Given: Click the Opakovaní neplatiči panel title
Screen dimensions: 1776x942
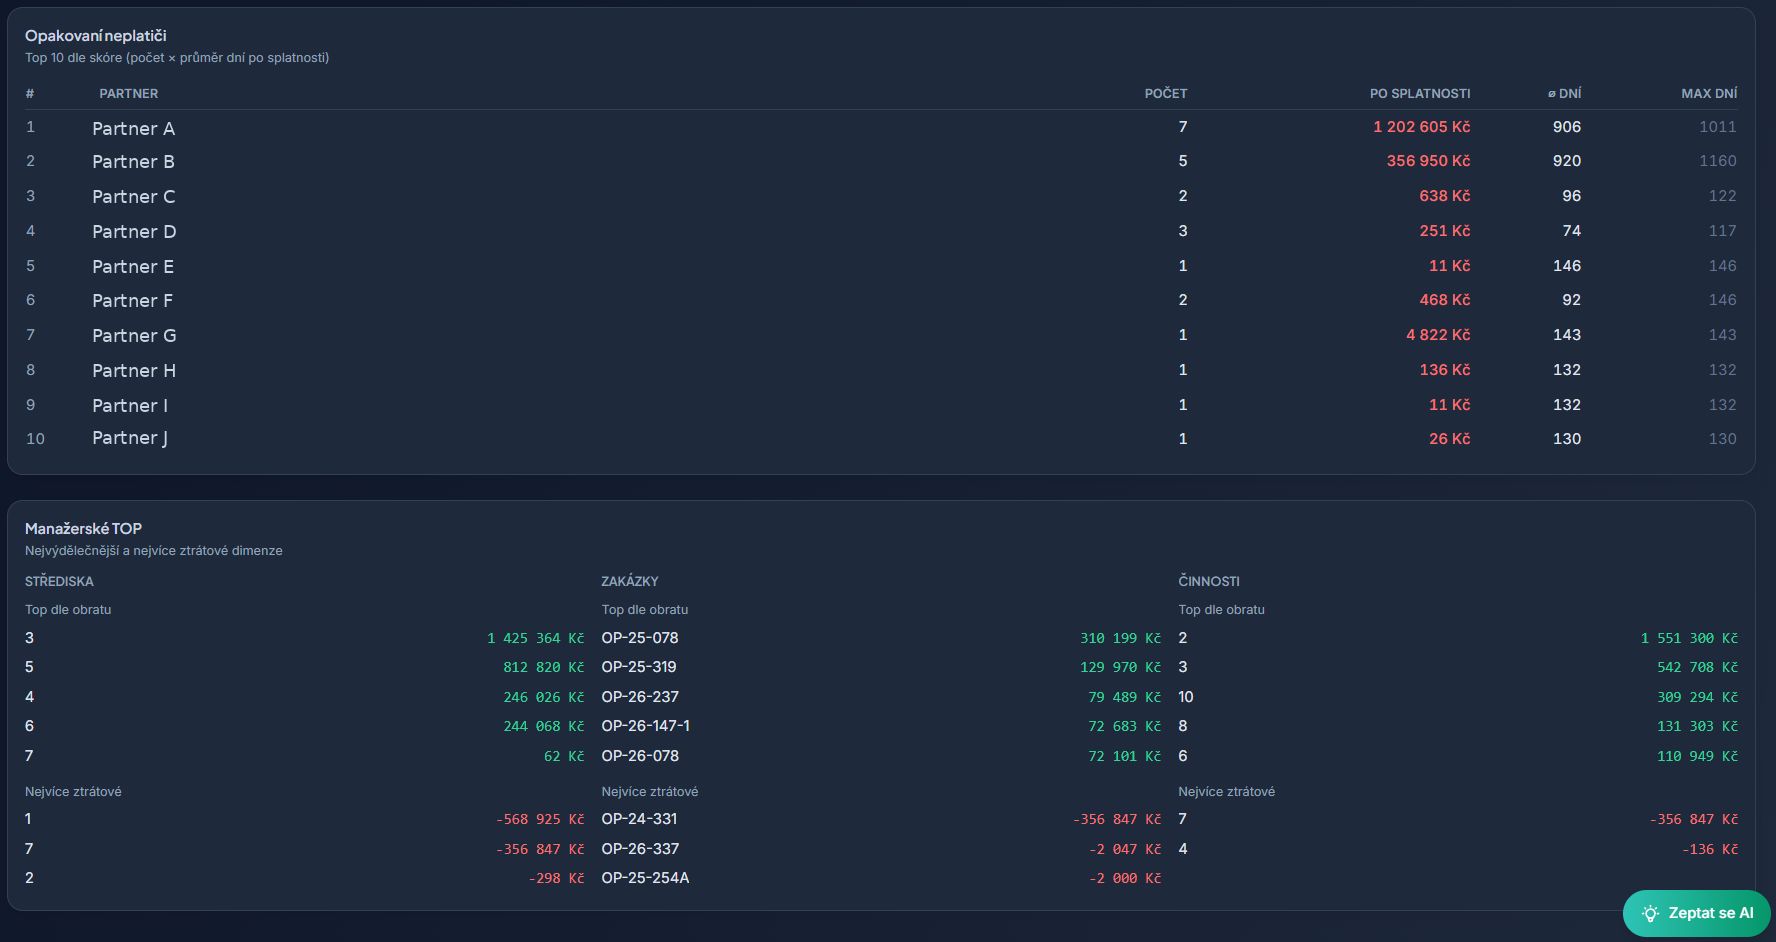Looking at the screenshot, I should click(x=95, y=36).
